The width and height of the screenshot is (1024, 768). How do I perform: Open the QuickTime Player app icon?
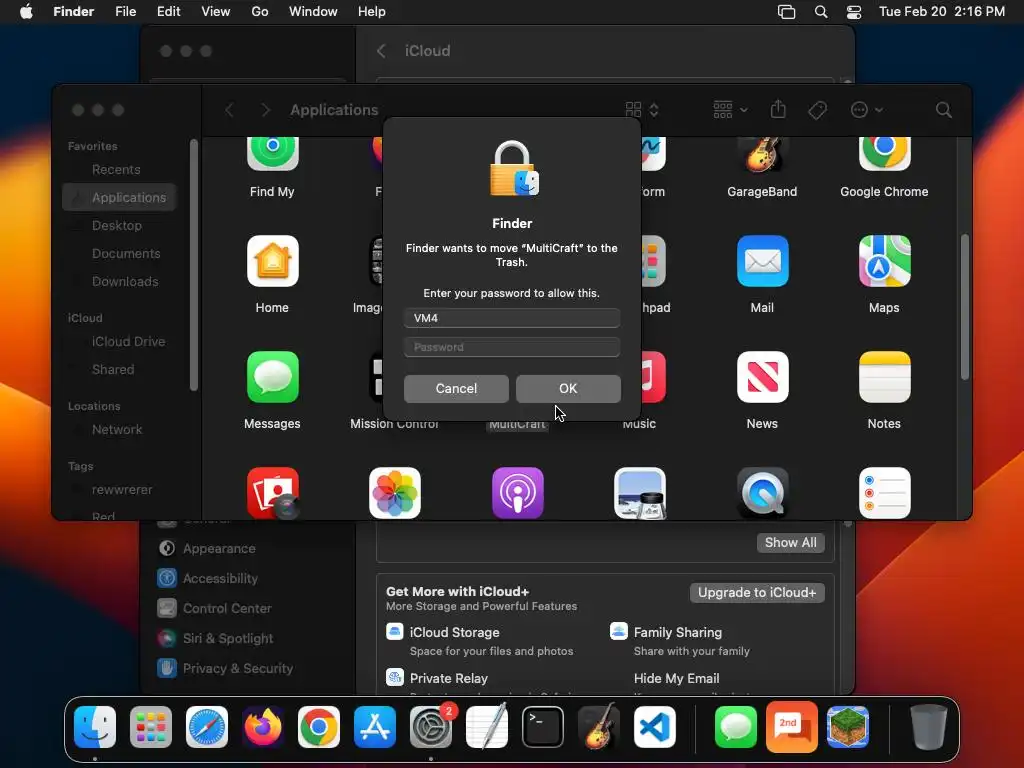coord(762,493)
